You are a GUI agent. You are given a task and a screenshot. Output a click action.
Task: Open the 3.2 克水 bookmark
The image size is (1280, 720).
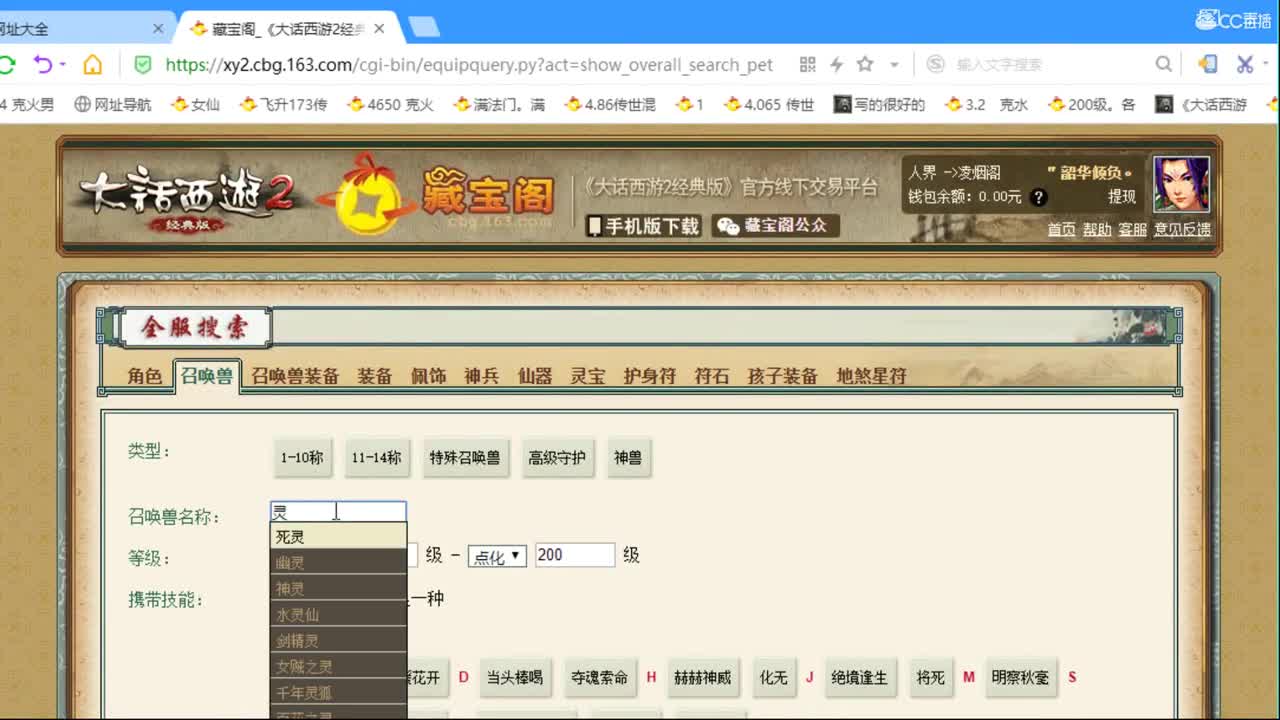click(986, 104)
